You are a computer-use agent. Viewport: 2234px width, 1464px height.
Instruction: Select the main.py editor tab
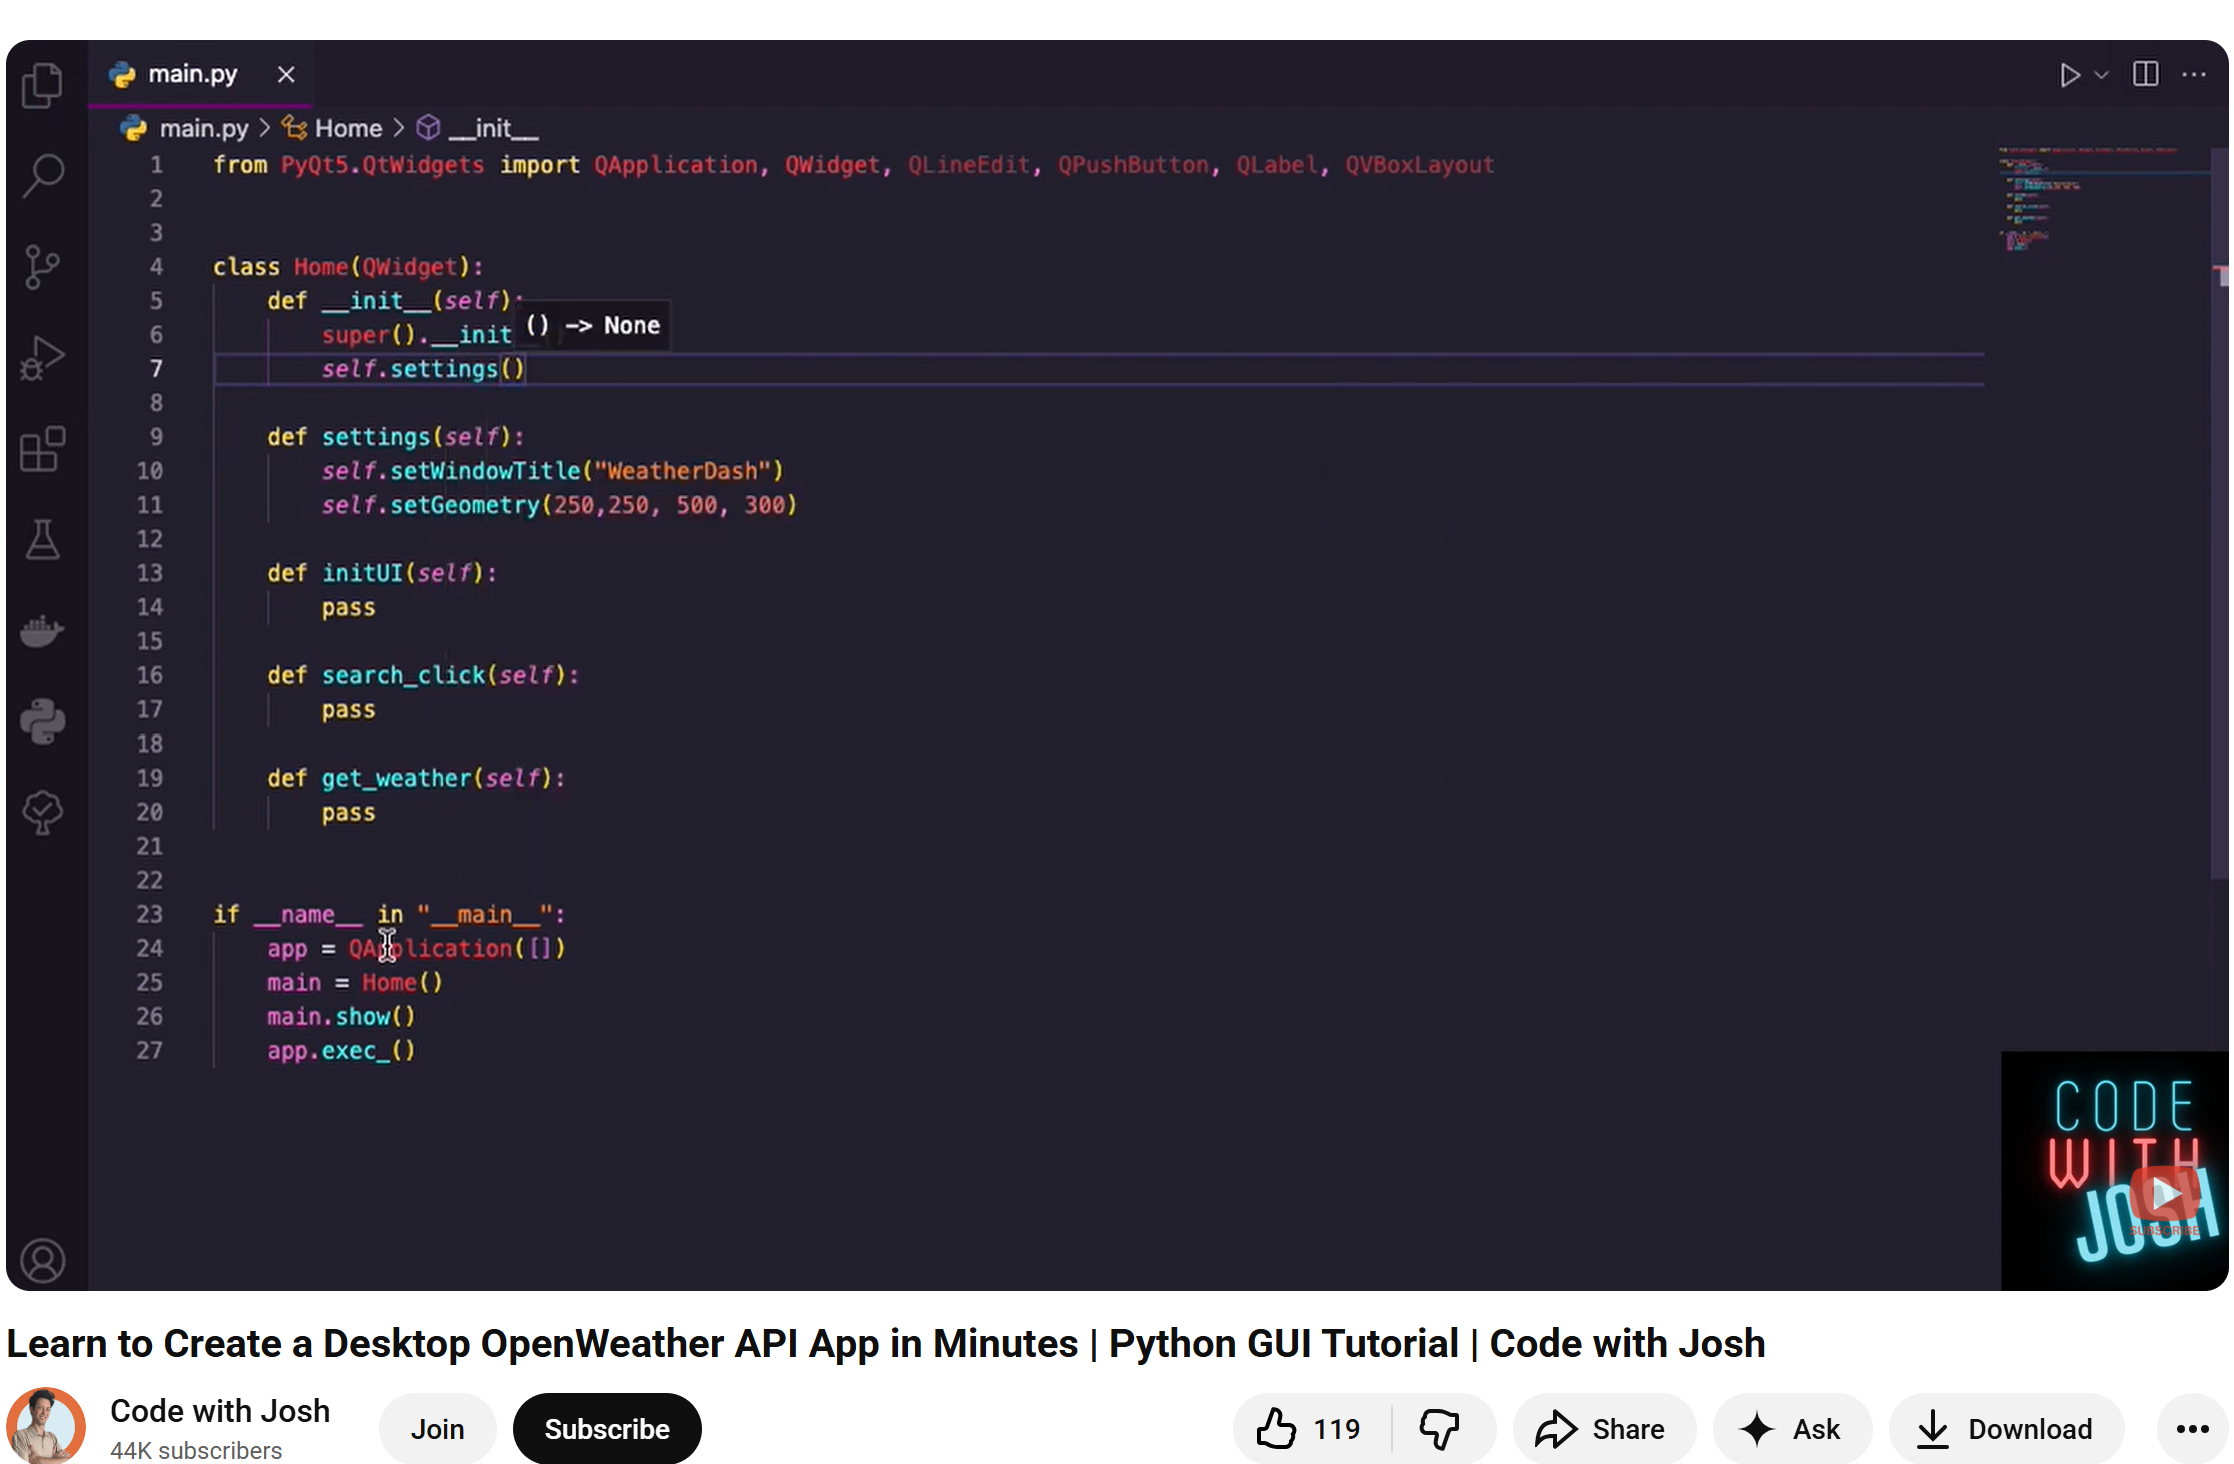tap(192, 74)
